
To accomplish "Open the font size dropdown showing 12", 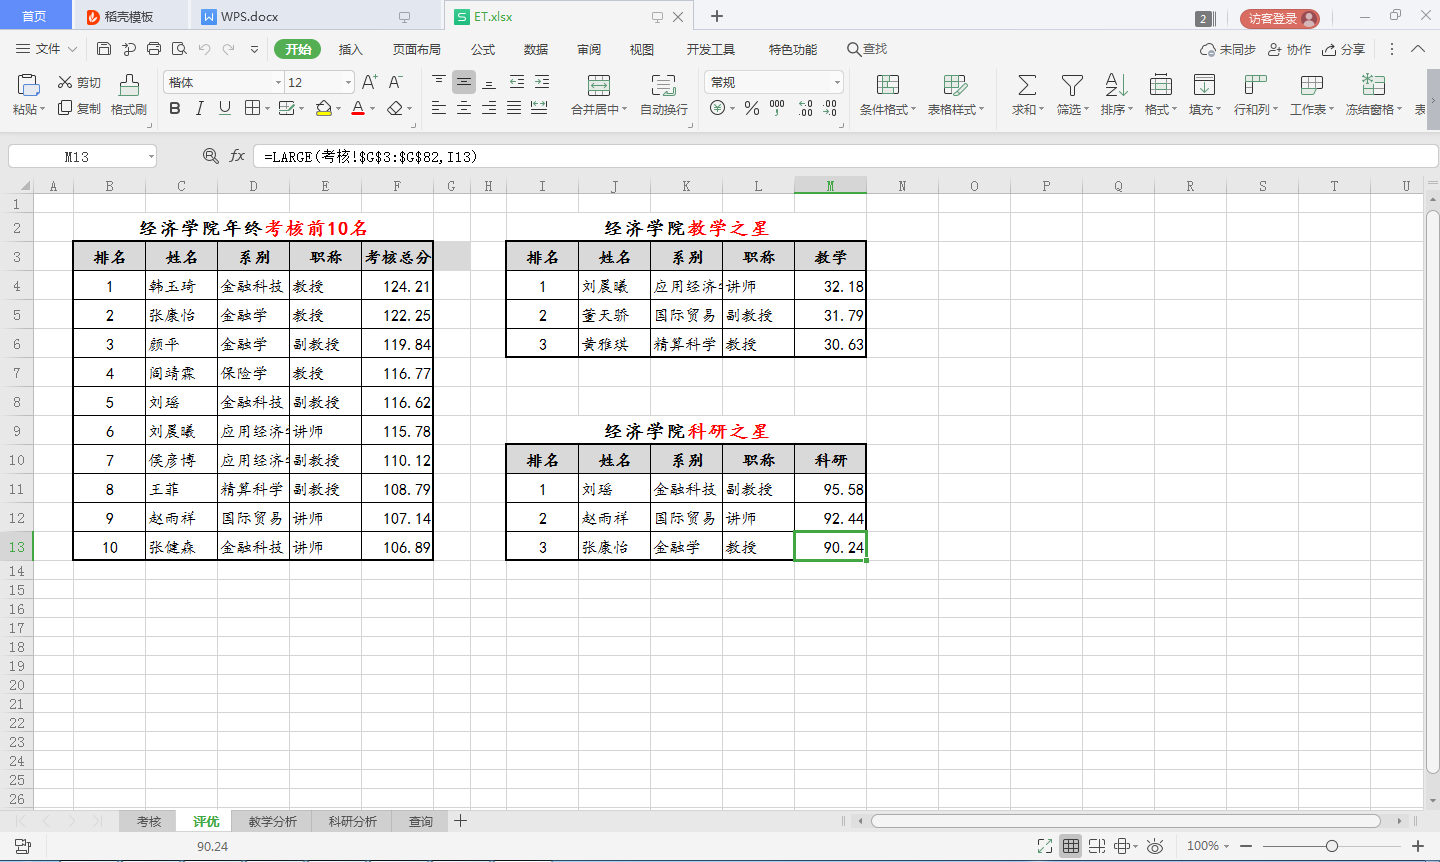I will 348,82.
